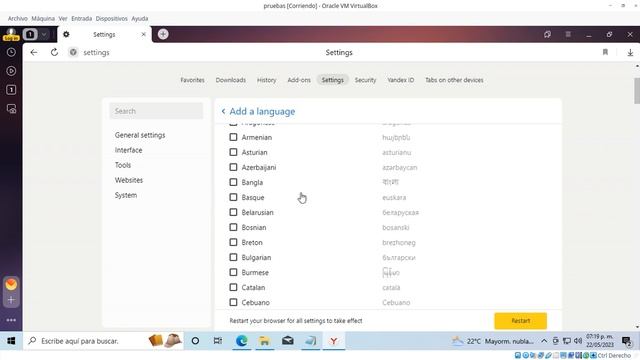This screenshot has height=360, width=640.
Task: Tick the Belarusian checkbox
Action: (x=233, y=212)
